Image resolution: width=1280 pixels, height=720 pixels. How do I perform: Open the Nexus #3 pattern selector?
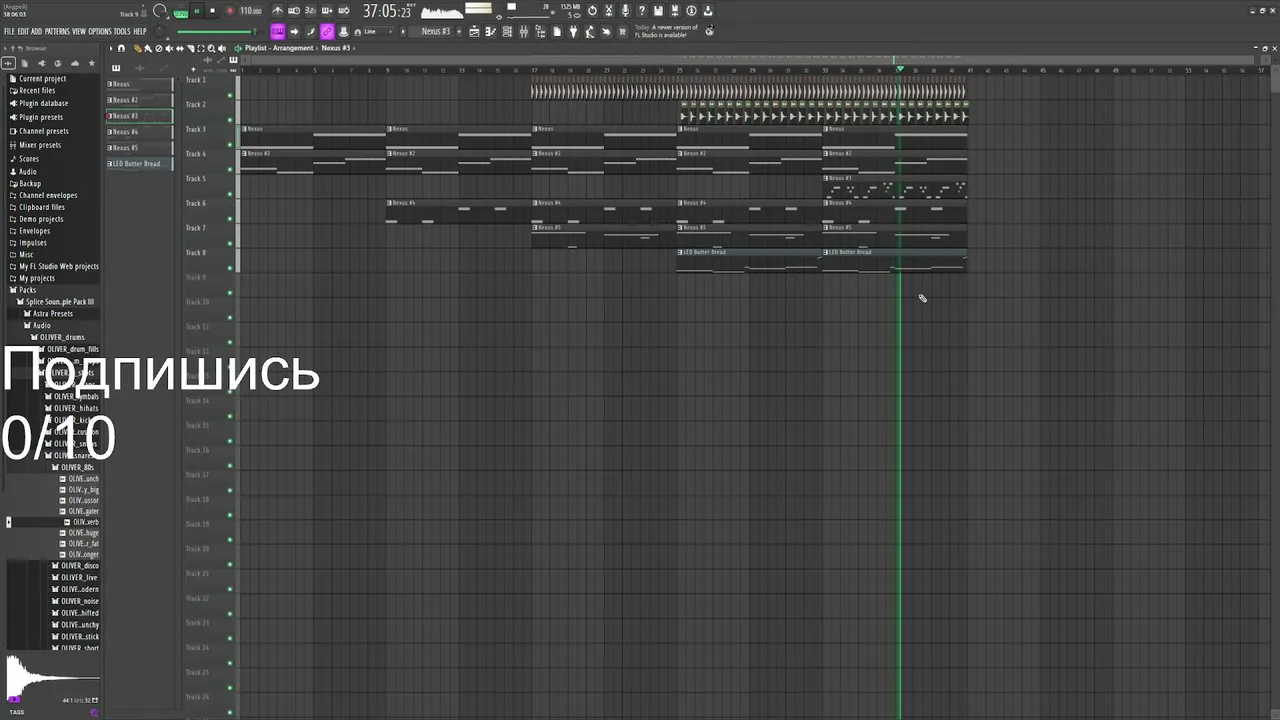pyautogui.click(x=436, y=31)
